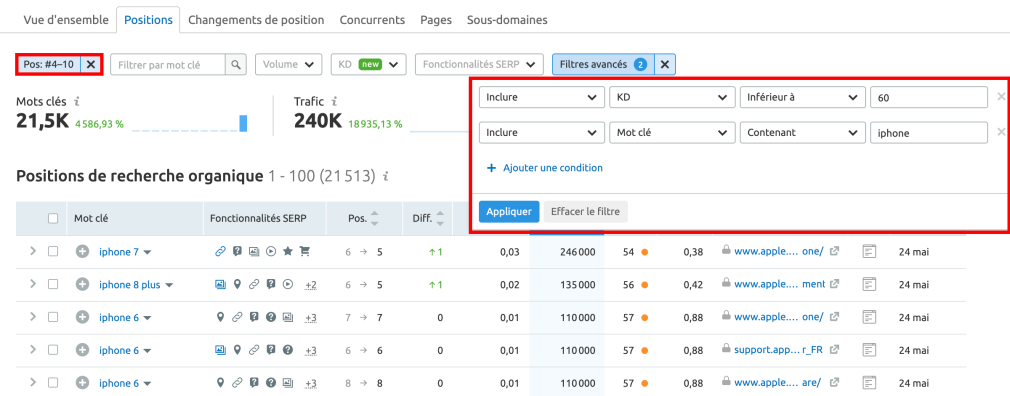Open the info icon beside Trafic
1010x396 pixels.
(335, 102)
